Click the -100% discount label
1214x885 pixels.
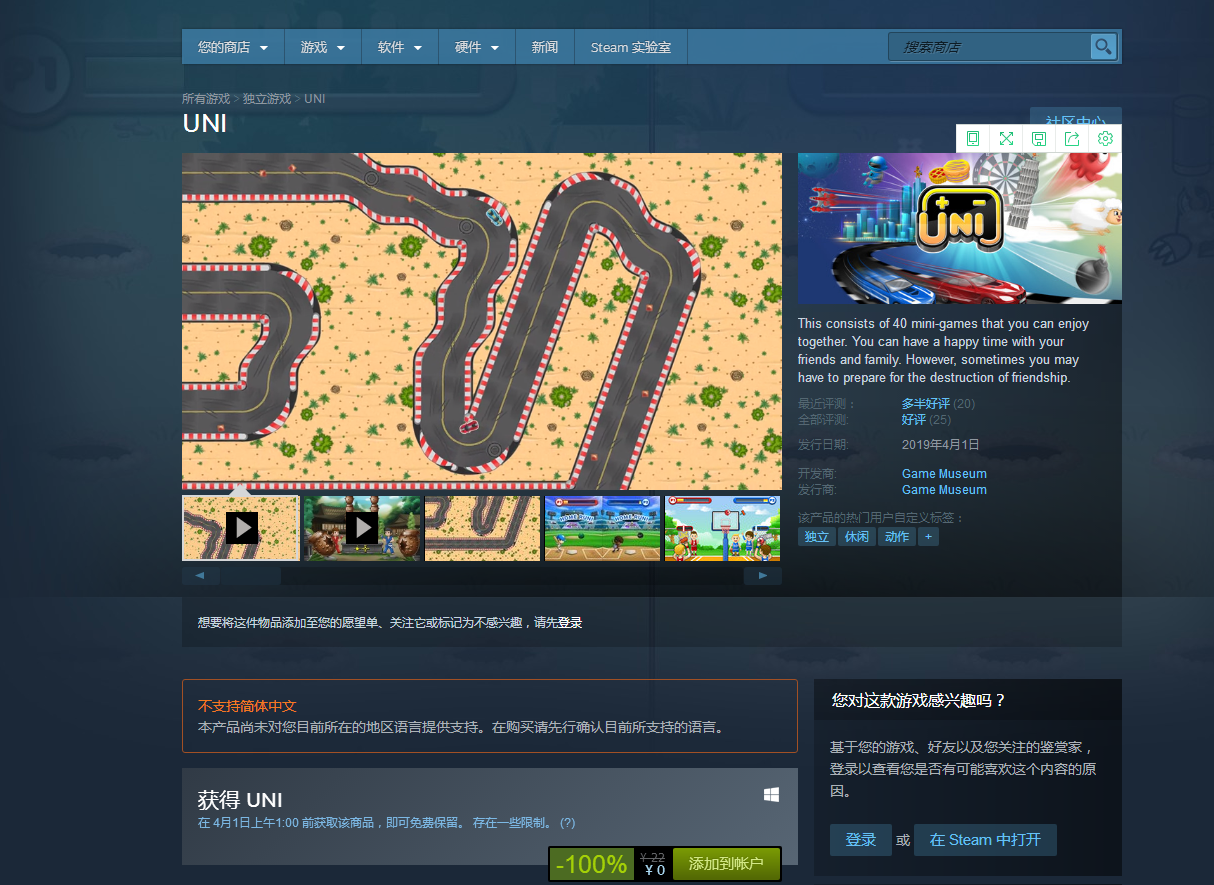[x=592, y=864]
